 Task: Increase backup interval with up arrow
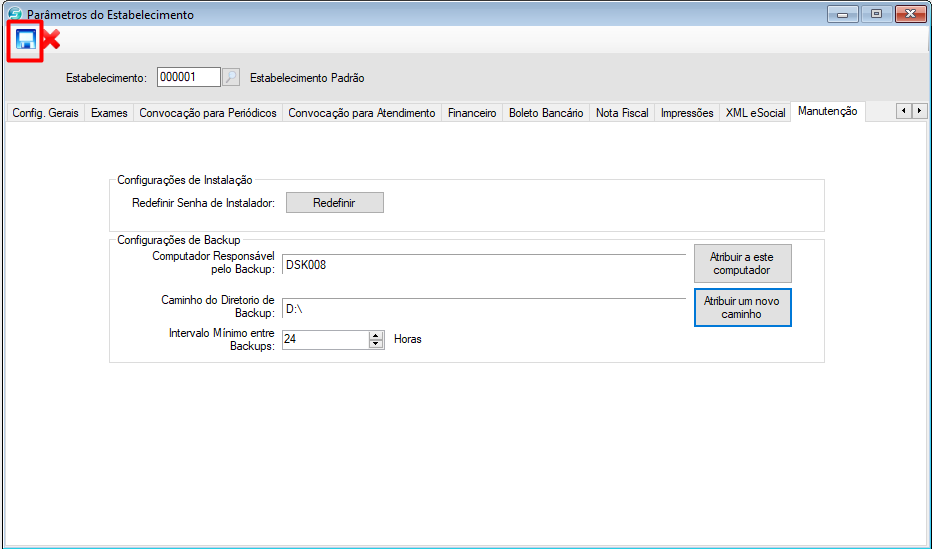pos(376,335)
